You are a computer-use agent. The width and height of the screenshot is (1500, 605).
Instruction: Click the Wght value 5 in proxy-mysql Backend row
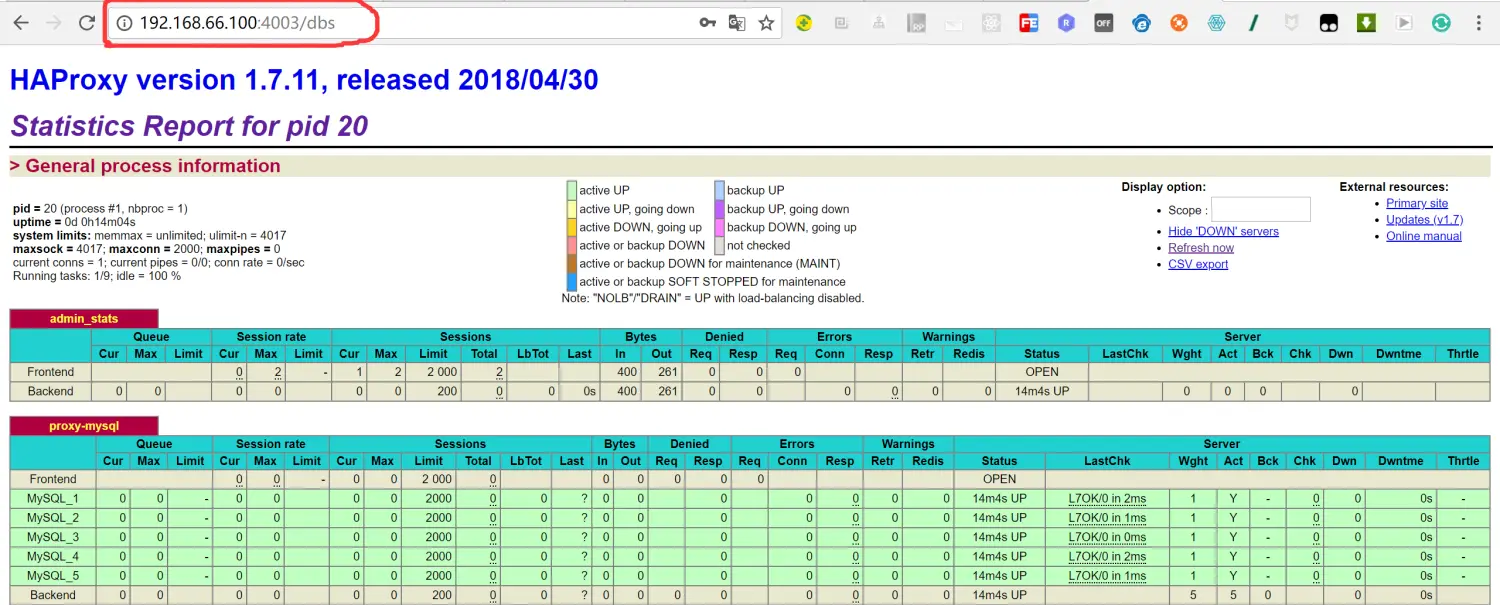tap(1192, 595)
